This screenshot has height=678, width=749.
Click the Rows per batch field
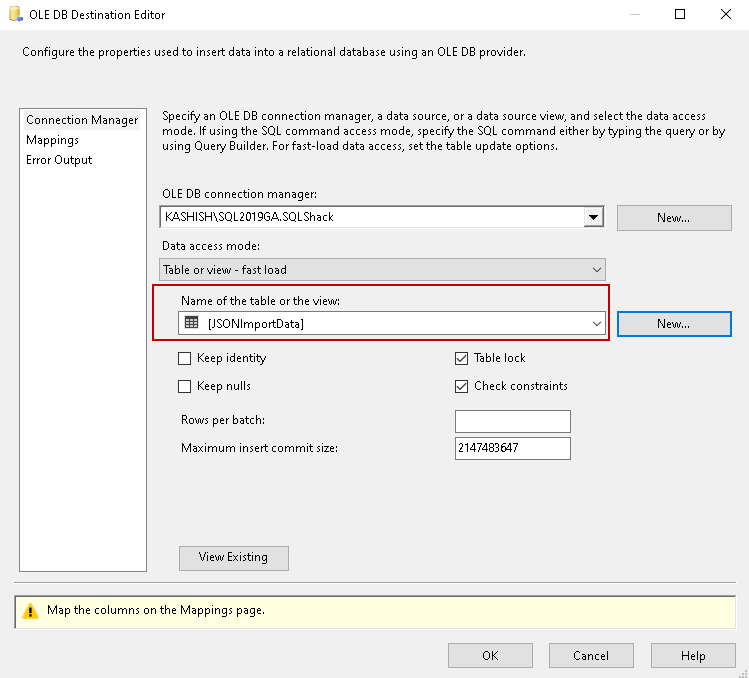pyautogui.click(x=512, y=420)
